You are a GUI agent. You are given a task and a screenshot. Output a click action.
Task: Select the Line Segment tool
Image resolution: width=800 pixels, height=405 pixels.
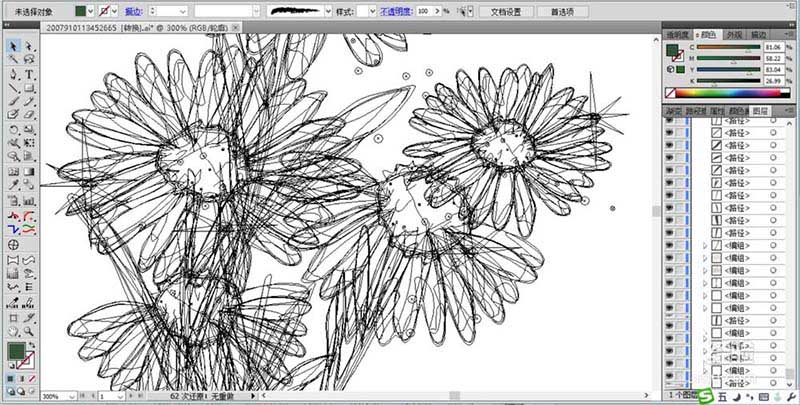coord(14,88)
